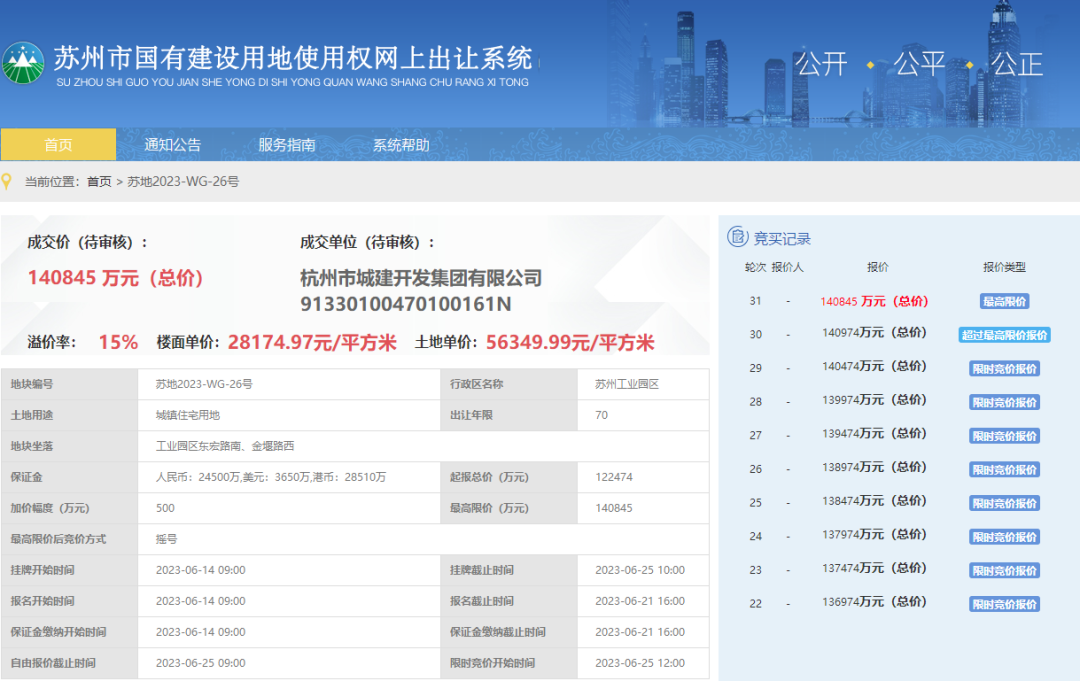Click 限时竞价报价 tag in round 25
The width and height of the screenshot is (1080, 681).
tap(1004, 504)
